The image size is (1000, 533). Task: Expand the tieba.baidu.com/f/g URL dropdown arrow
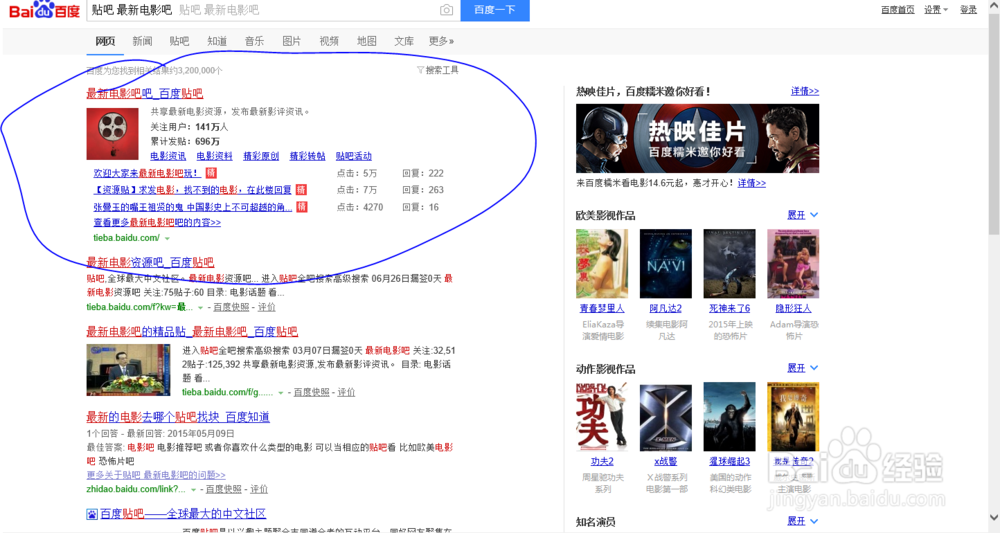(x=281, y=393)
